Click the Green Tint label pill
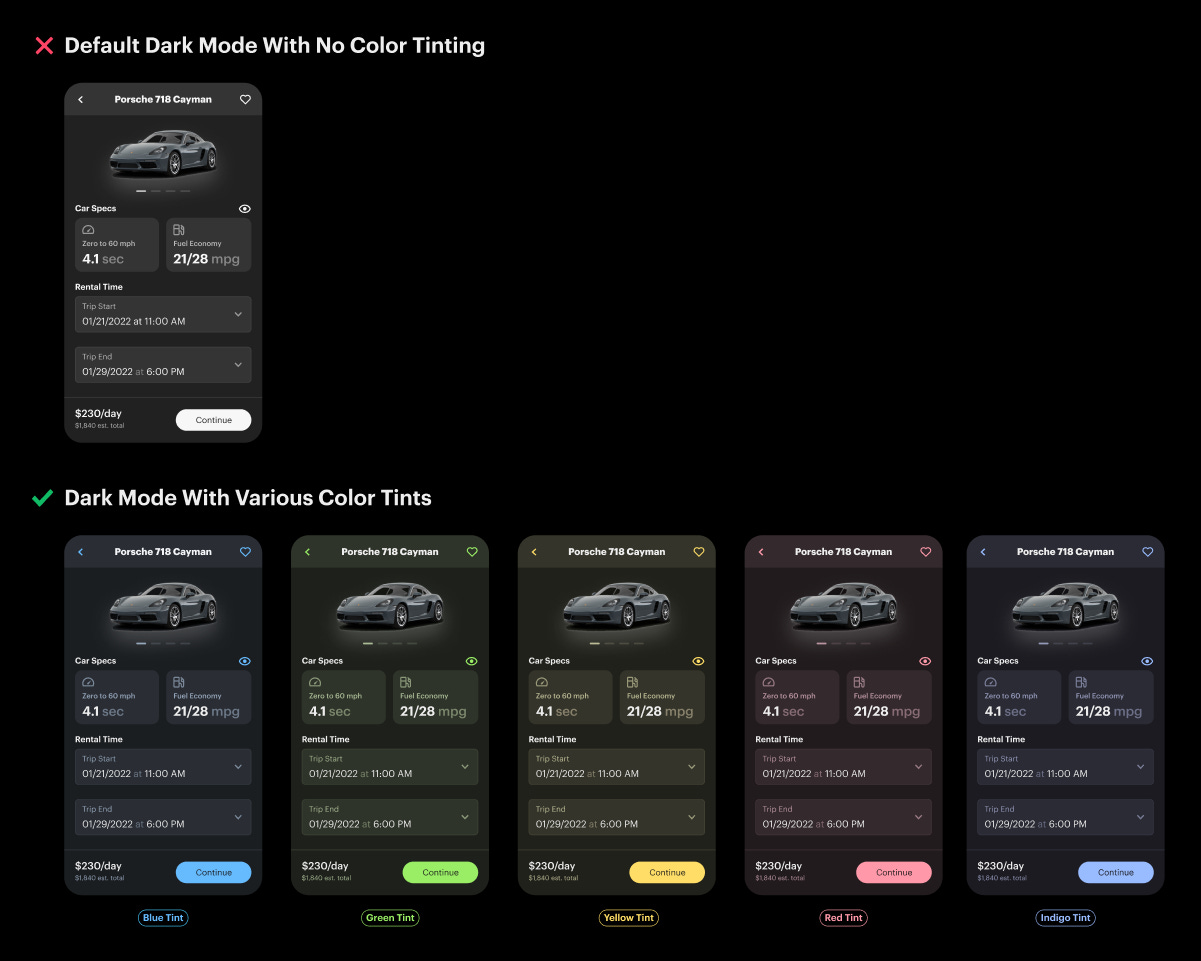1201x961 pixels. 390,918
